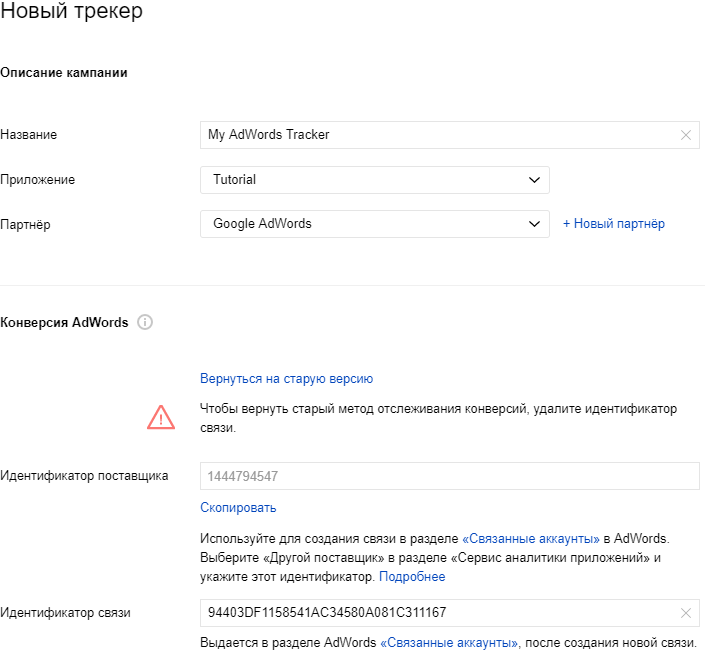Click the Новый трекер page title

point(71,11)
